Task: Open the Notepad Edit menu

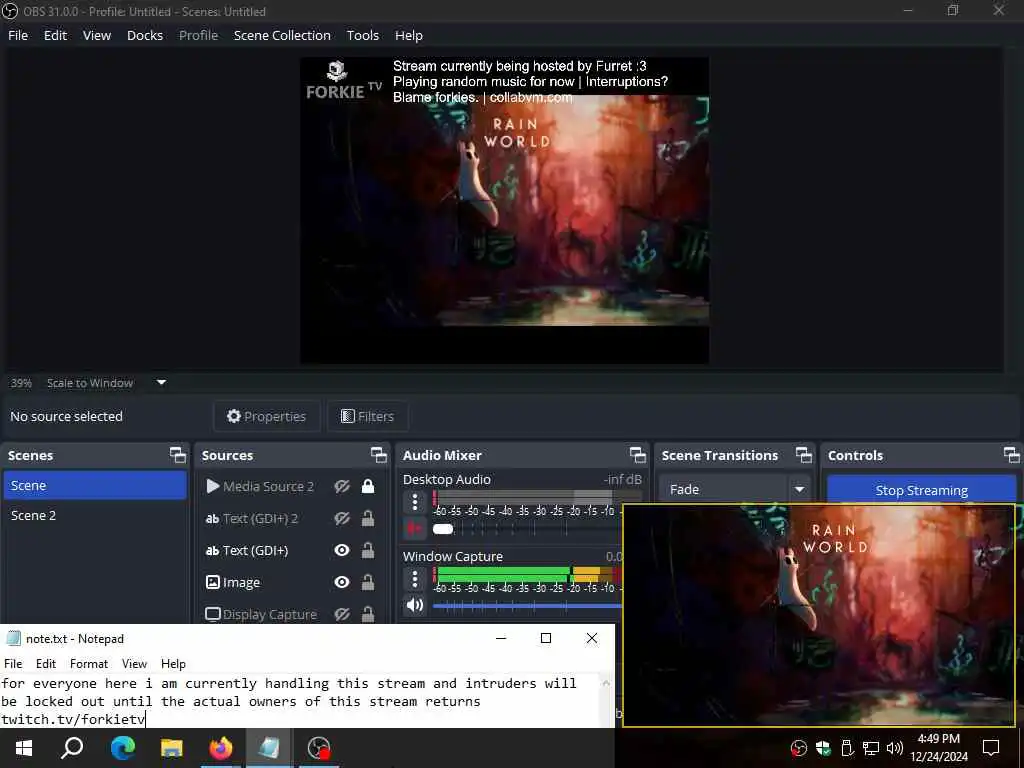Action: click(46, 664)
